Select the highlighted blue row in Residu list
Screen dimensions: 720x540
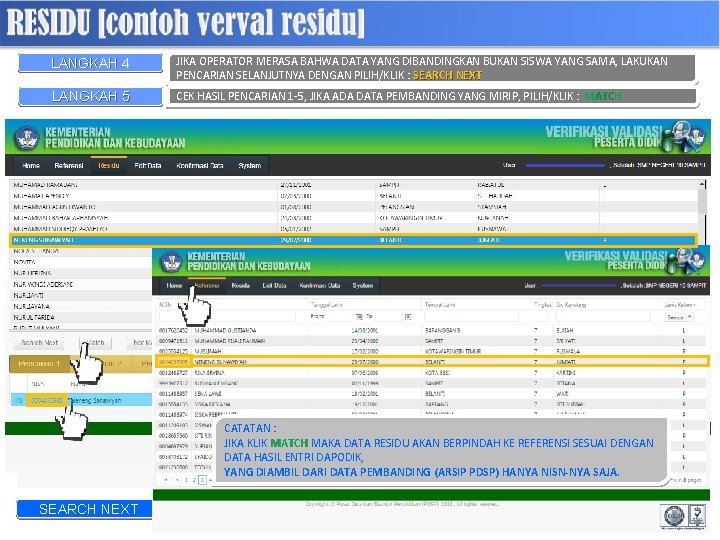click(x=353, y=240)
